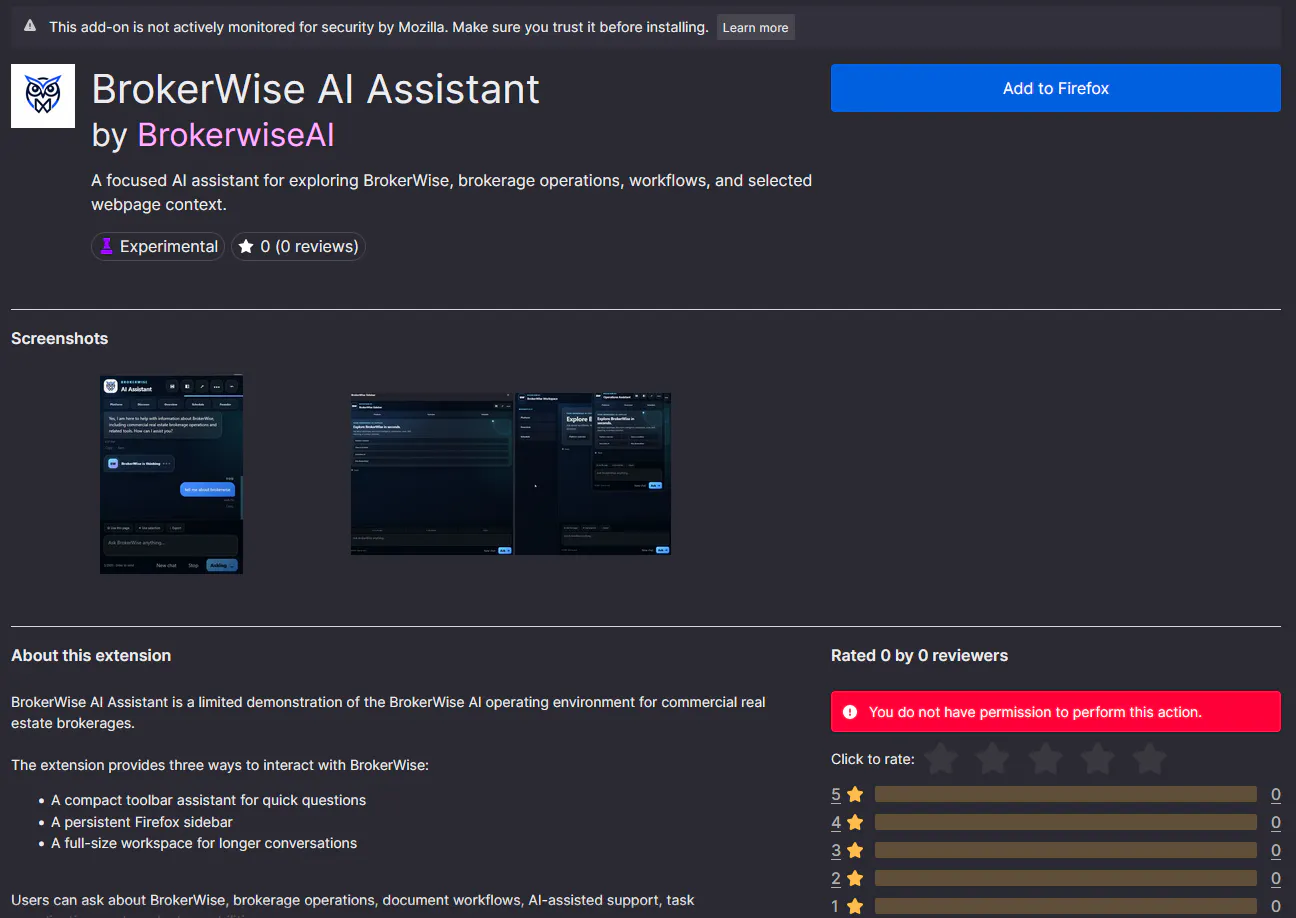Rate the extension four stars
The width and height of the screenshot is (1296, 918).
pyautogui.click(x=1097, y=759)
